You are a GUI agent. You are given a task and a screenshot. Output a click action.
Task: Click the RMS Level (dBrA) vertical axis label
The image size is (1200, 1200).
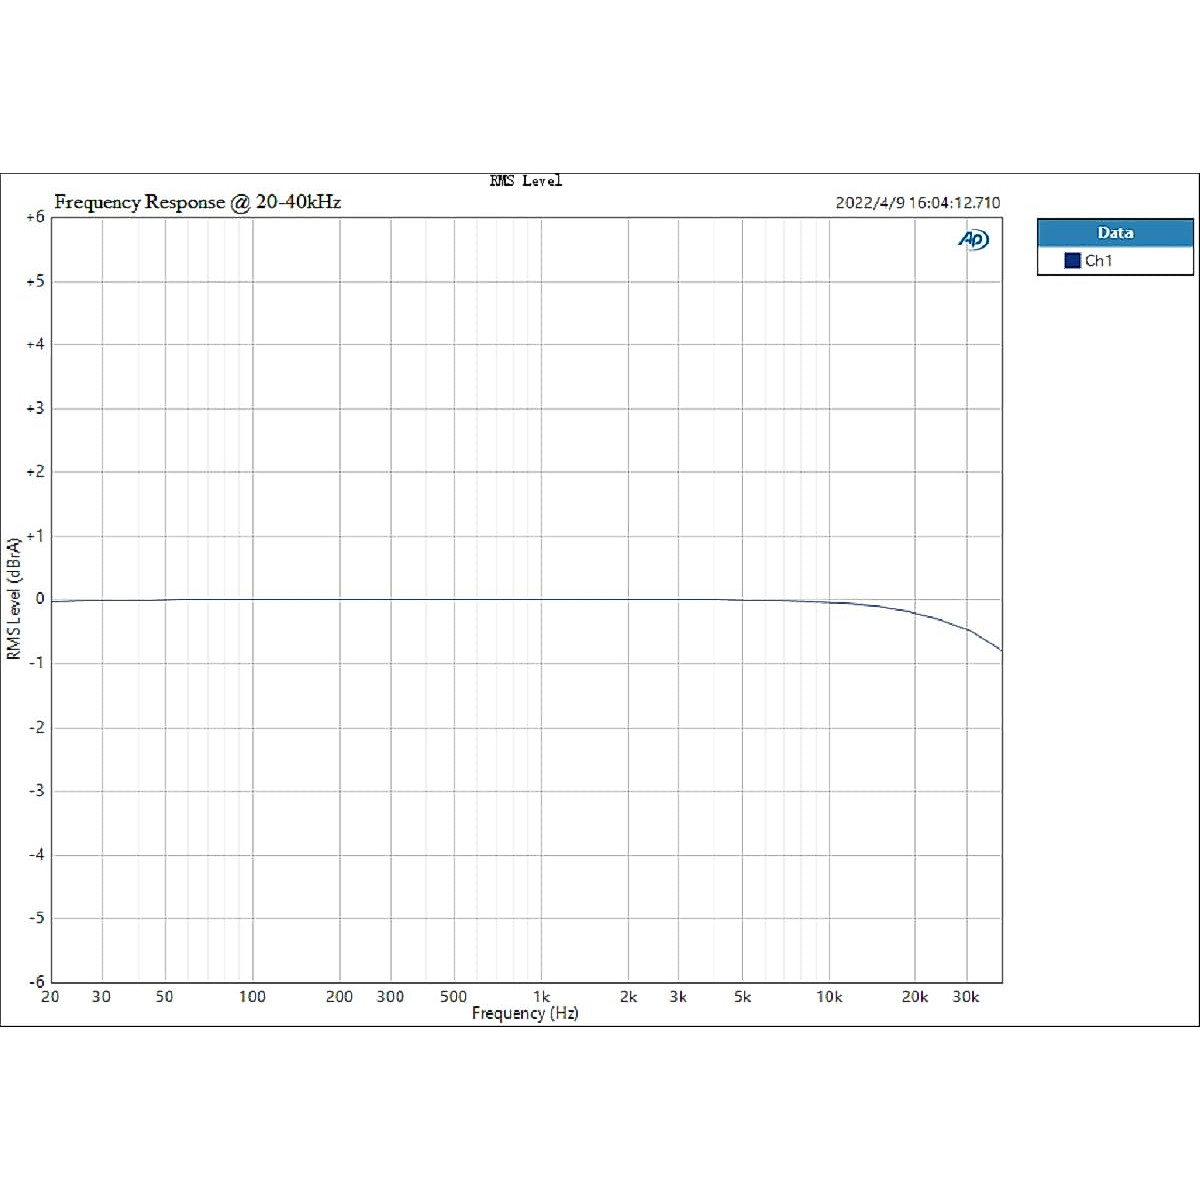coord(14,598)
